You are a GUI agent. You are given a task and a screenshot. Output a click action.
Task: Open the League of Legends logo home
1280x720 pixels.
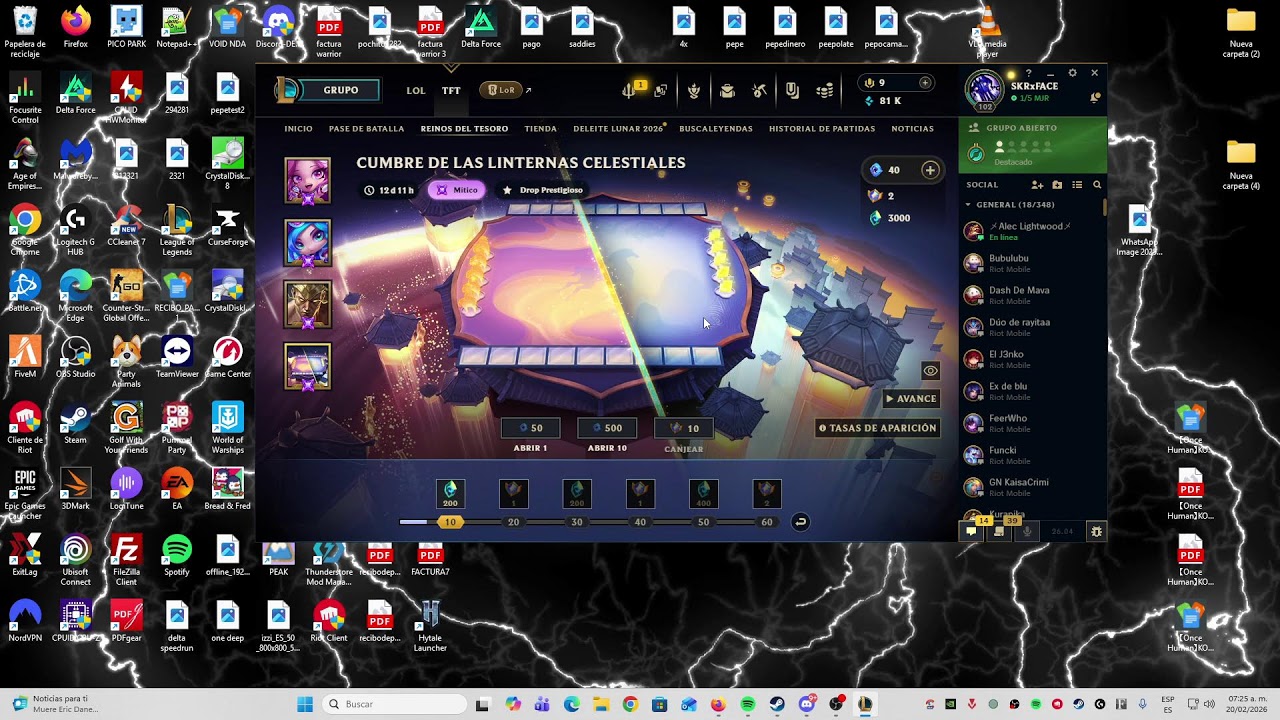[x=287, y=90]
